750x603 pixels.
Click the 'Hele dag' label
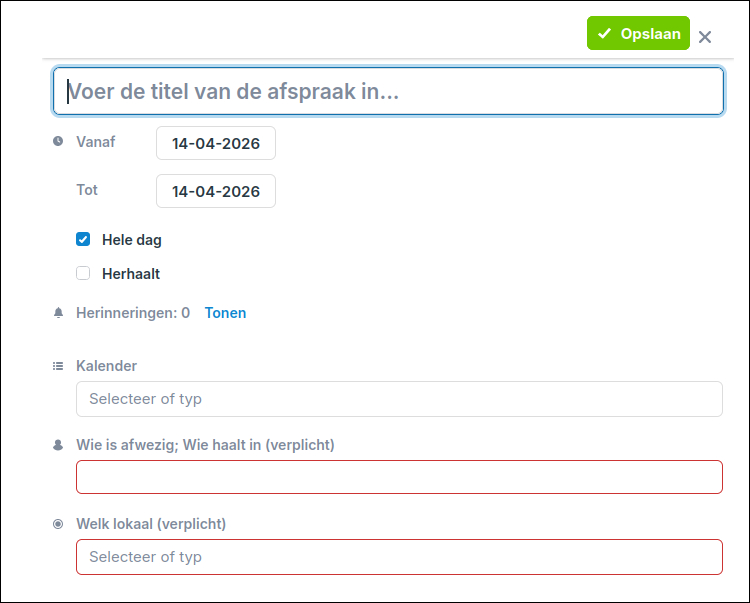(x=132, y=240)
